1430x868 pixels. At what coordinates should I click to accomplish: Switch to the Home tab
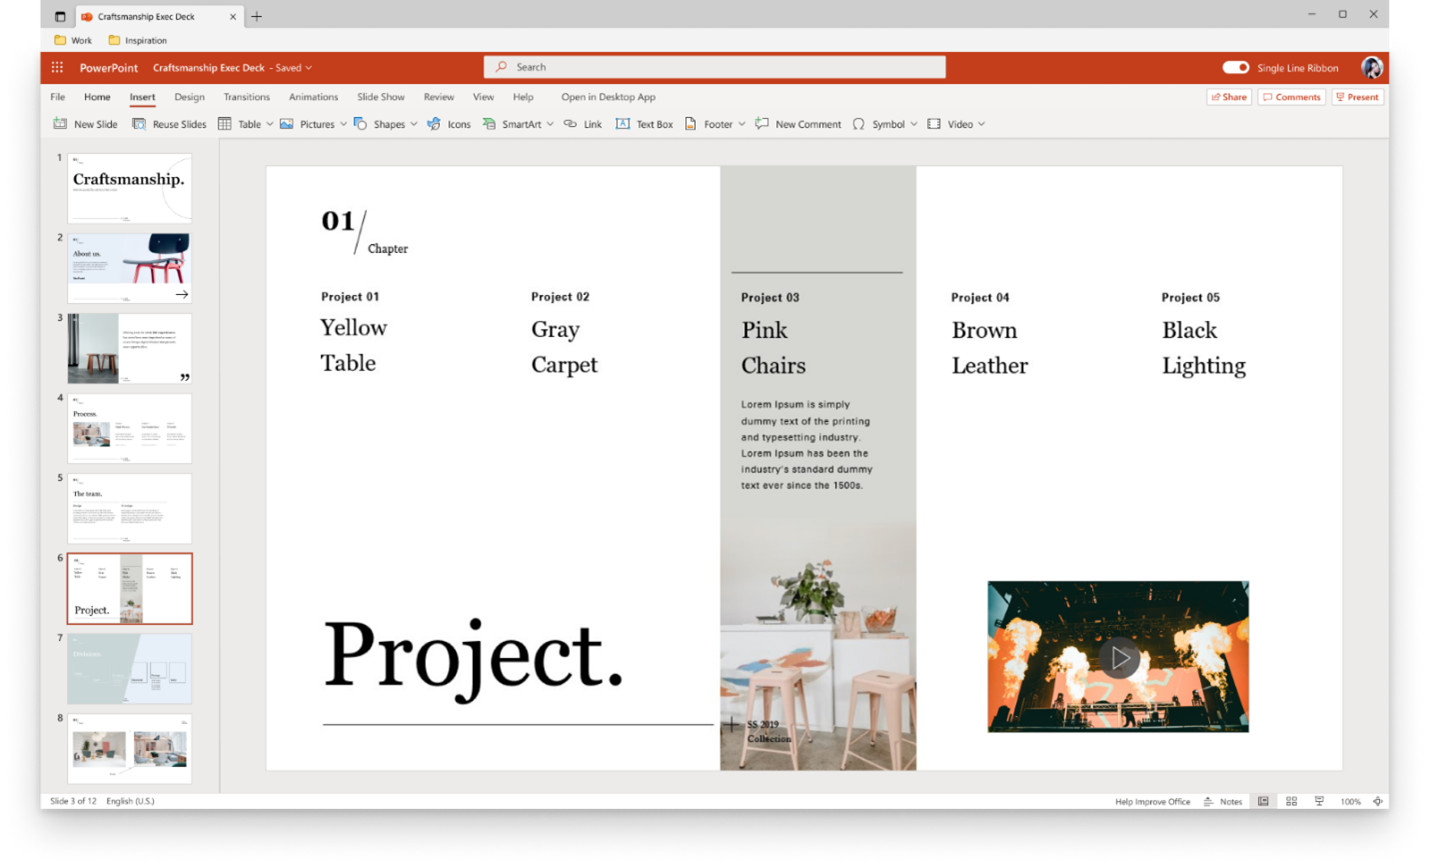coord(97,97)
